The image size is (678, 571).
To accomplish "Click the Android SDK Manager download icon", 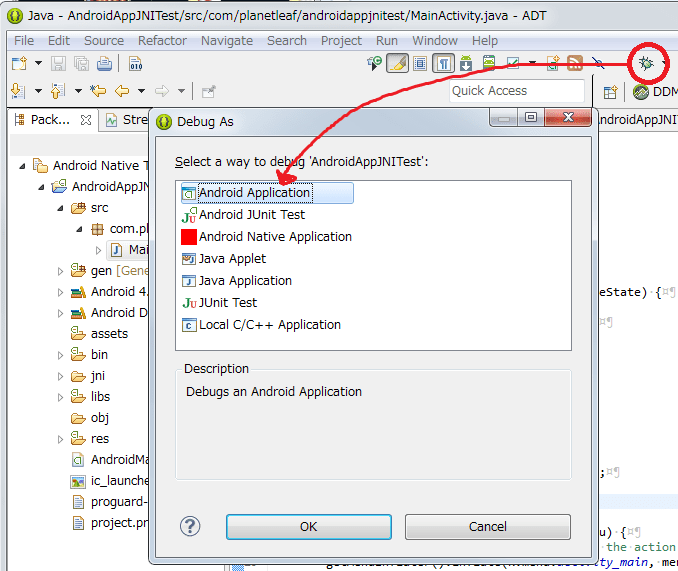I will coord(466,64).
